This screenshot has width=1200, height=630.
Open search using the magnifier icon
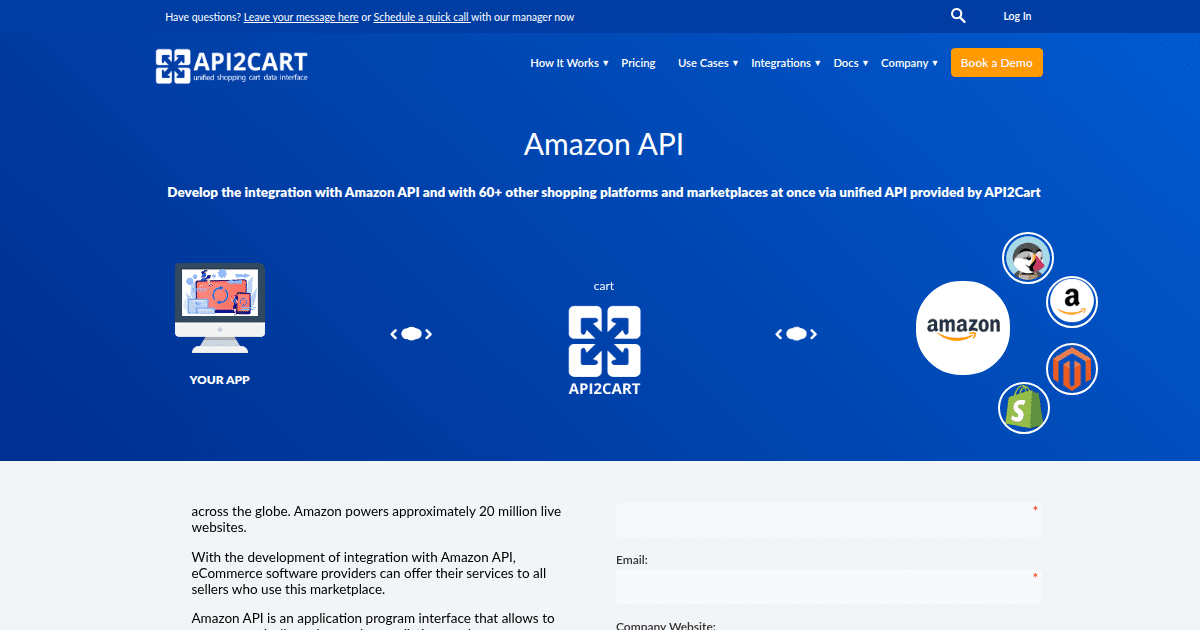coord(957,15)
